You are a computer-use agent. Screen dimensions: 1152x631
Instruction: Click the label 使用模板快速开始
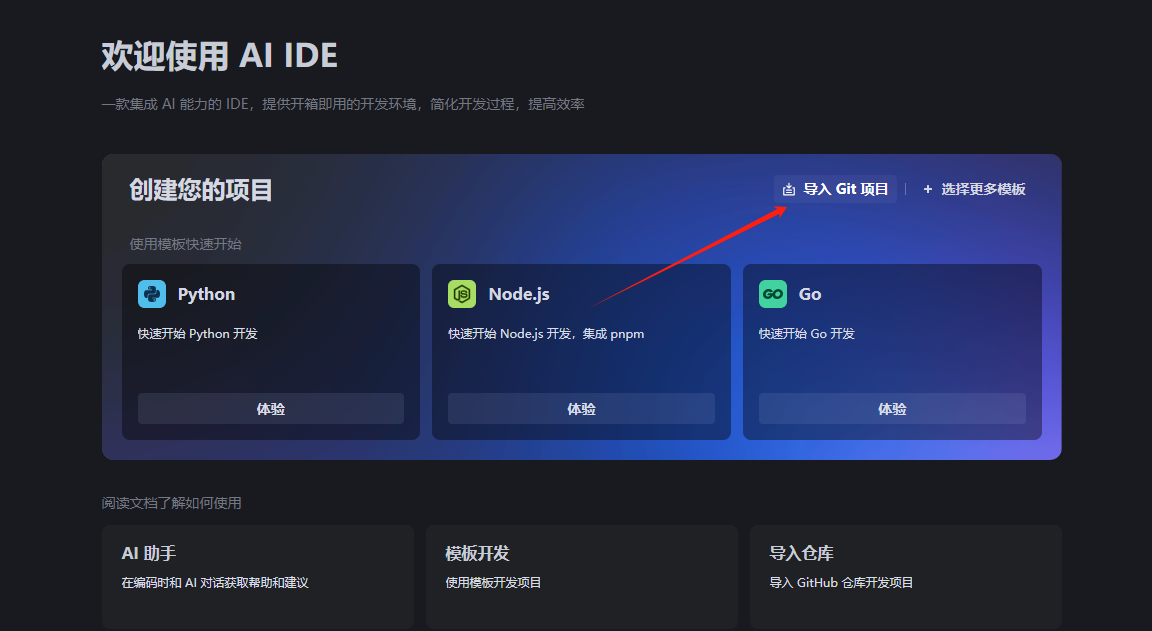tap(186, 244)
